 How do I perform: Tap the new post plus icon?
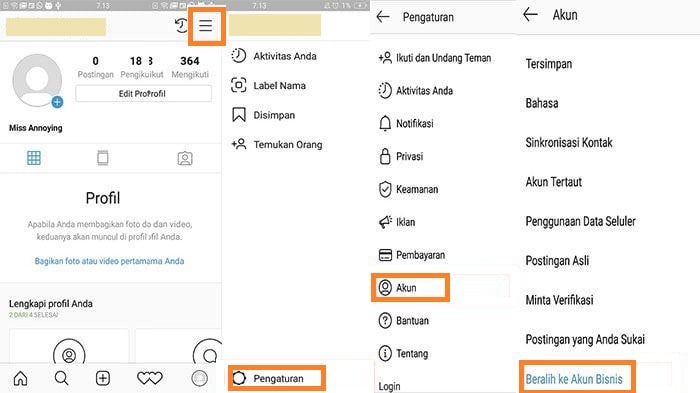103,378
